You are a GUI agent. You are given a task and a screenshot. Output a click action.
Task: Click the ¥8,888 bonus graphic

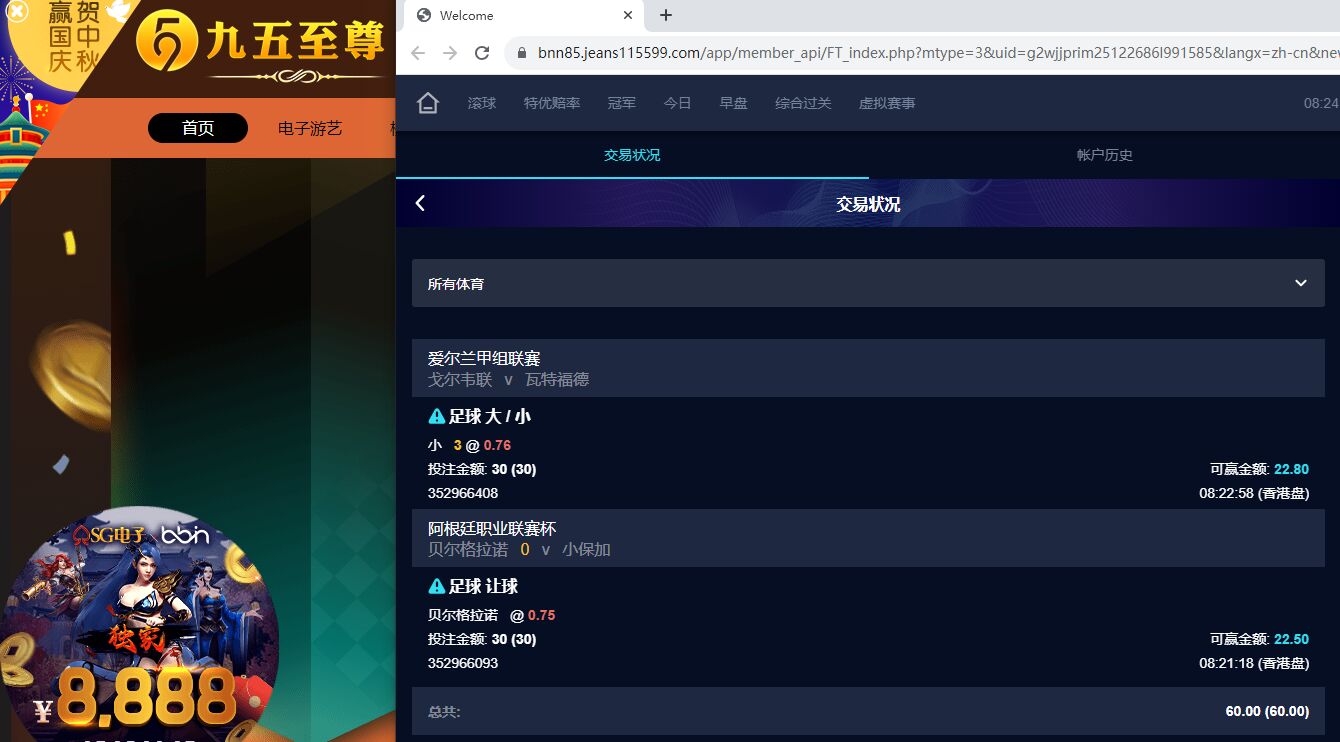tap(136, 696)
